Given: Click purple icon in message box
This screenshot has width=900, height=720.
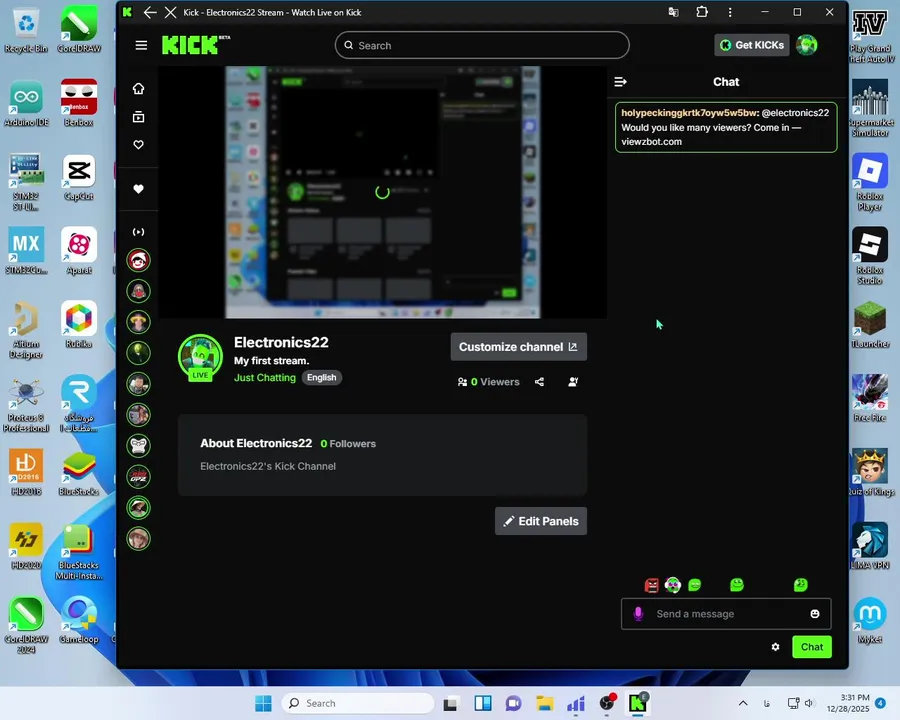Looking at the screenshot, I should pyautogui.click(x=638, y=614).
